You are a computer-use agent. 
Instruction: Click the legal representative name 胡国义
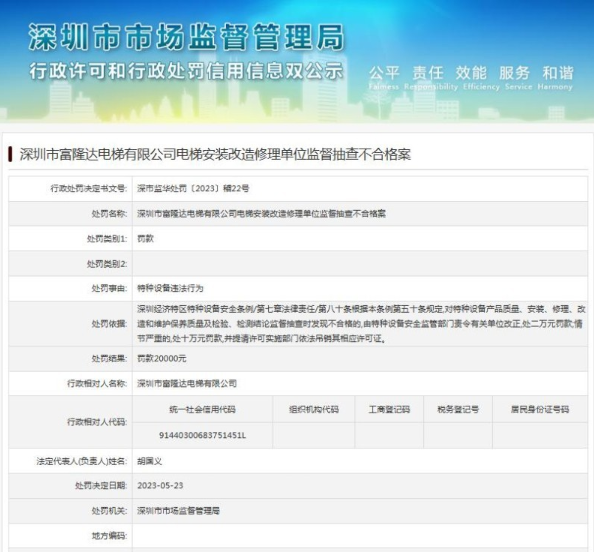(x=150, y=461)
